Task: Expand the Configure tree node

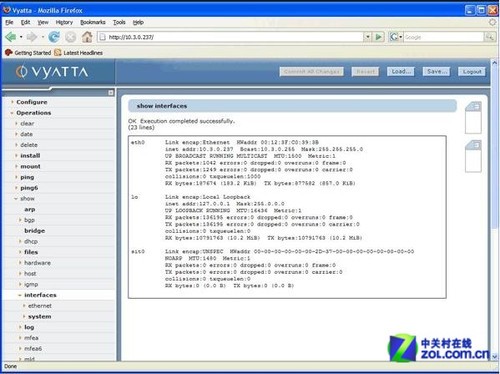Action: (12, 102)
